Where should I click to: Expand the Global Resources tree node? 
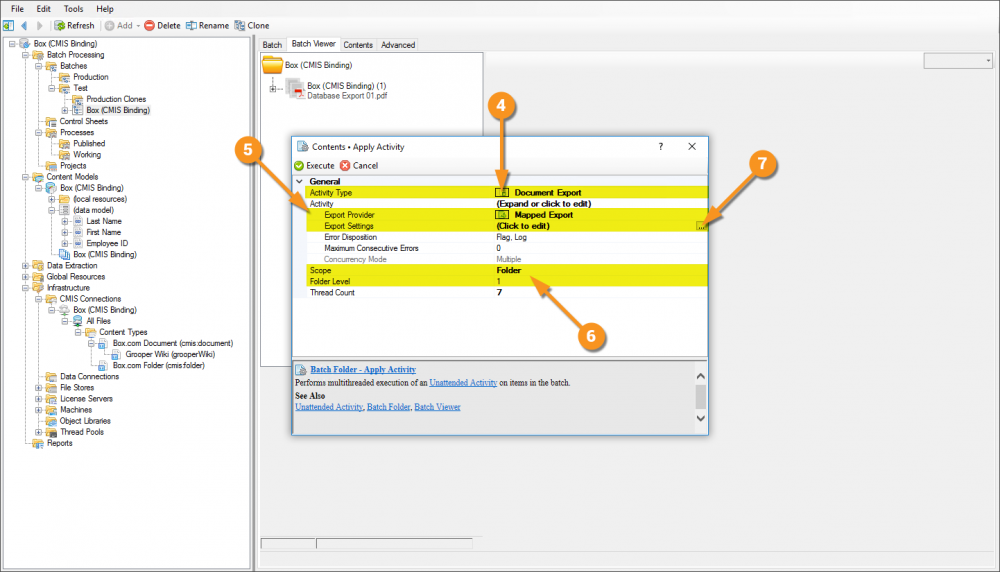[x=26, y=277]
